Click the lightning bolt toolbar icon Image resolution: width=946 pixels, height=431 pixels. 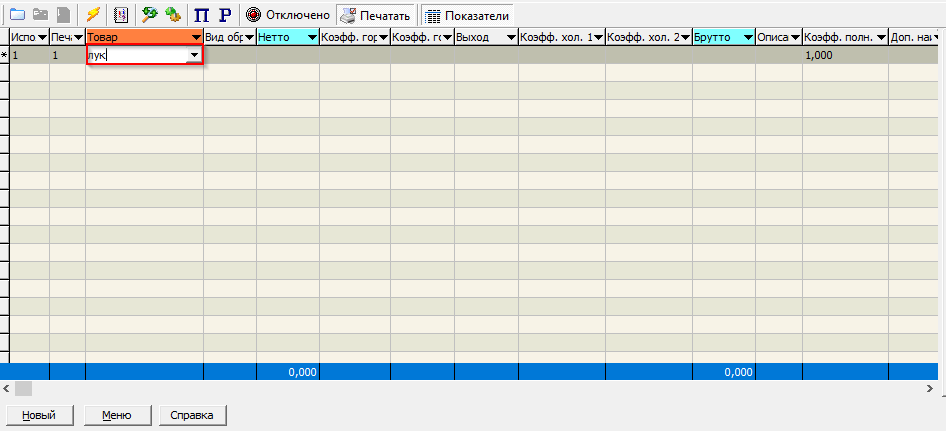93,15
